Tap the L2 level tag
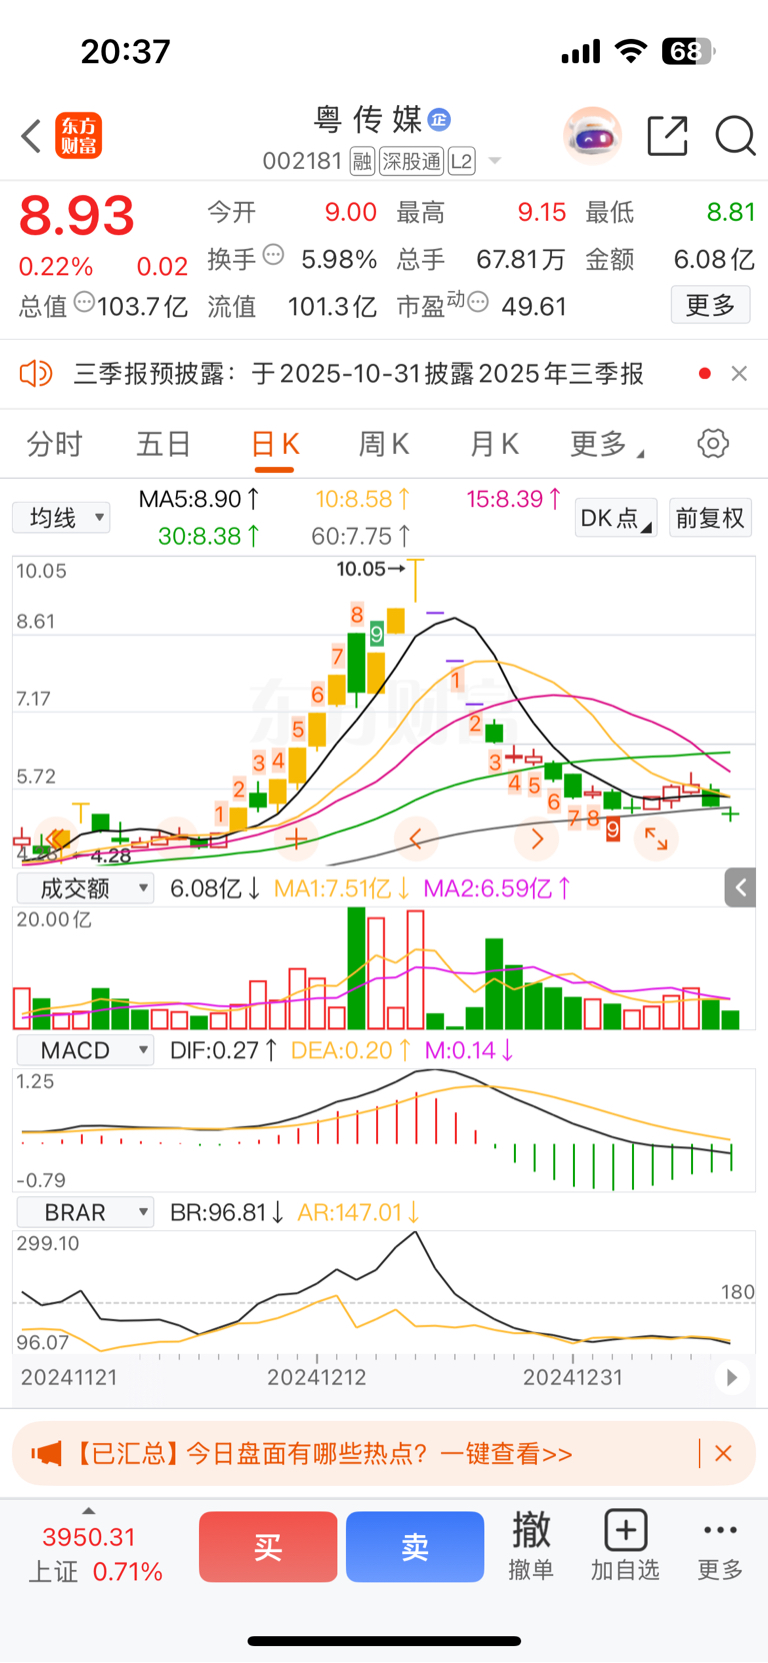The width and height of the screenshot is (768, 1663). pyautogui.click(x=461, y=161)
